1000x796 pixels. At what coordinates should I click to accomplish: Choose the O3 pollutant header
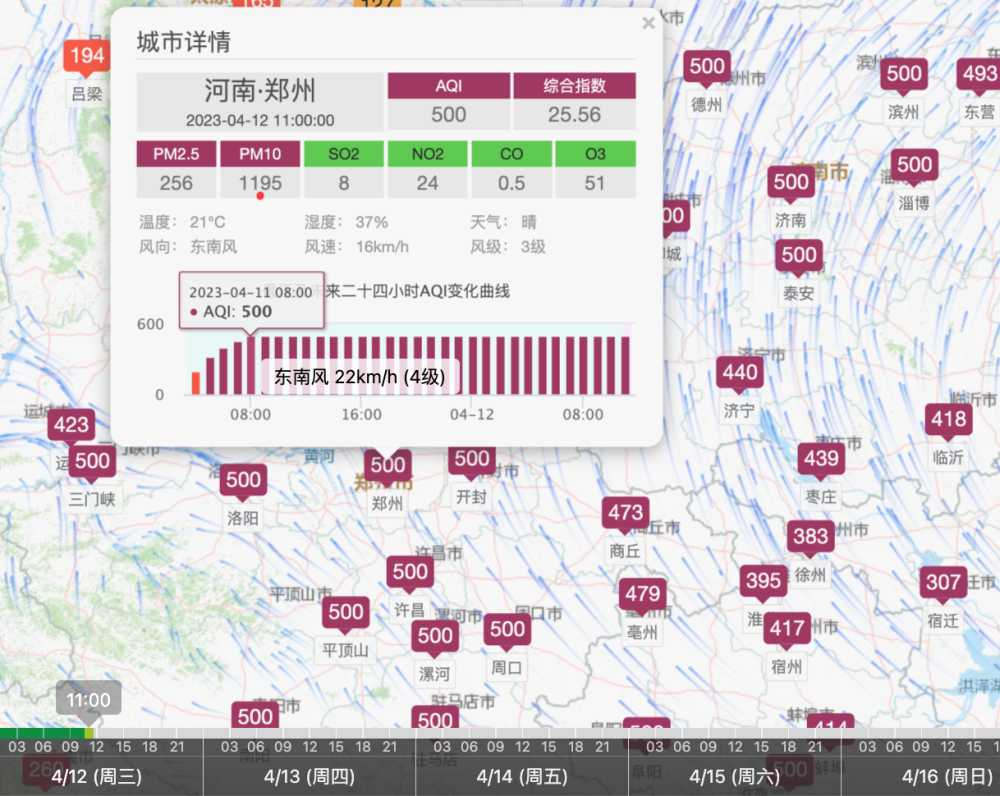(x=595, y=154)
